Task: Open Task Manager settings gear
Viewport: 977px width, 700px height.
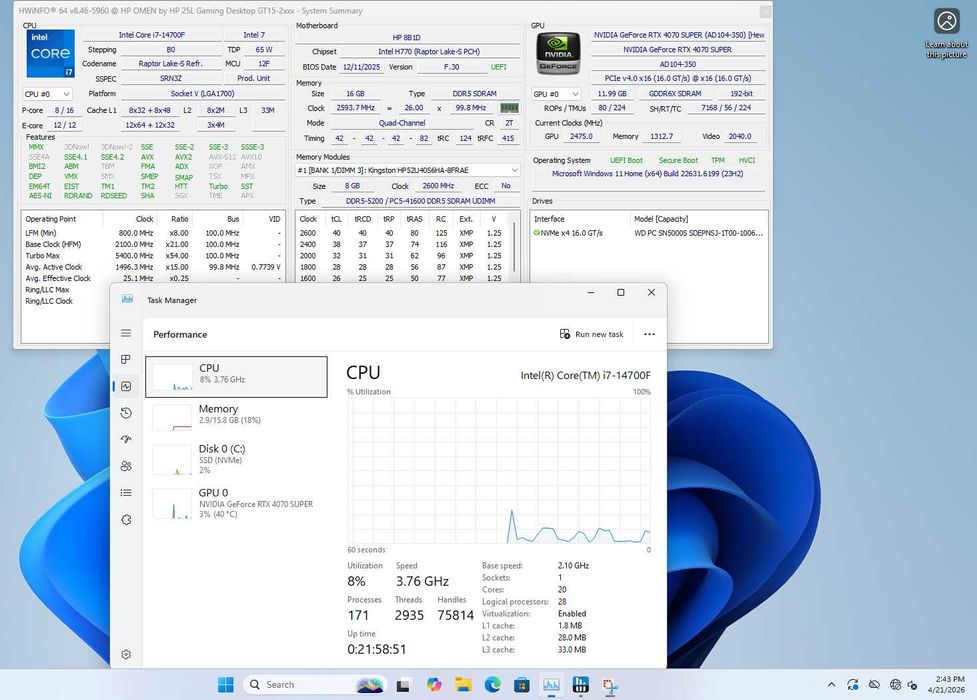Action: tap(126, 654)
